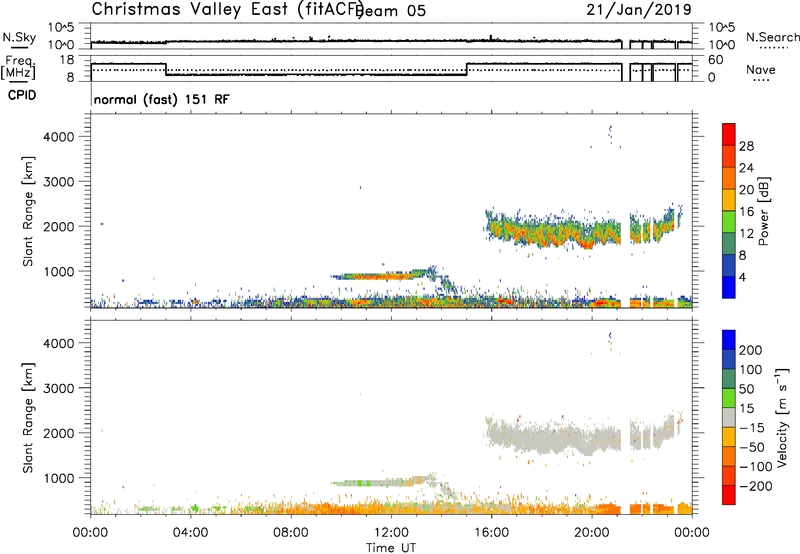Click the 60 tick on the Nave axis
Viewport: 800px width, 554px height.
click(716, 60)
